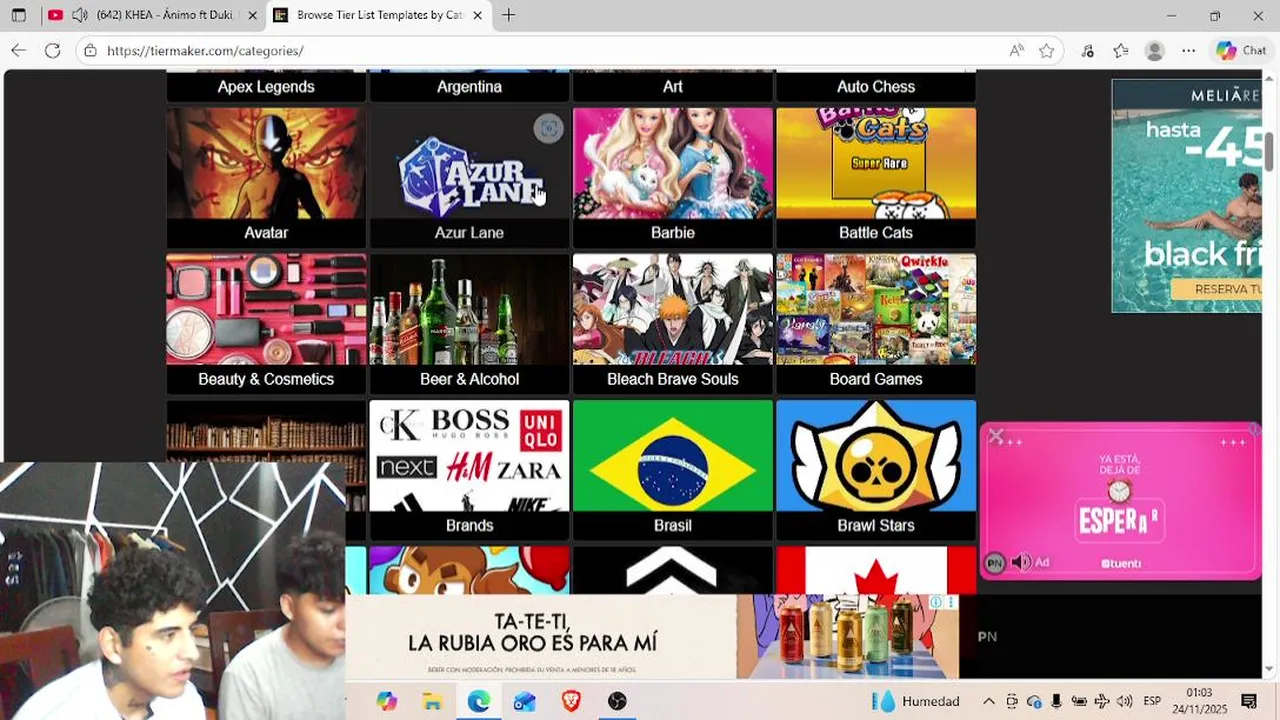This screenshot has width=1280, height=720.
Task: Launch Brave browser from the taskbar
Action: (571, 701)
